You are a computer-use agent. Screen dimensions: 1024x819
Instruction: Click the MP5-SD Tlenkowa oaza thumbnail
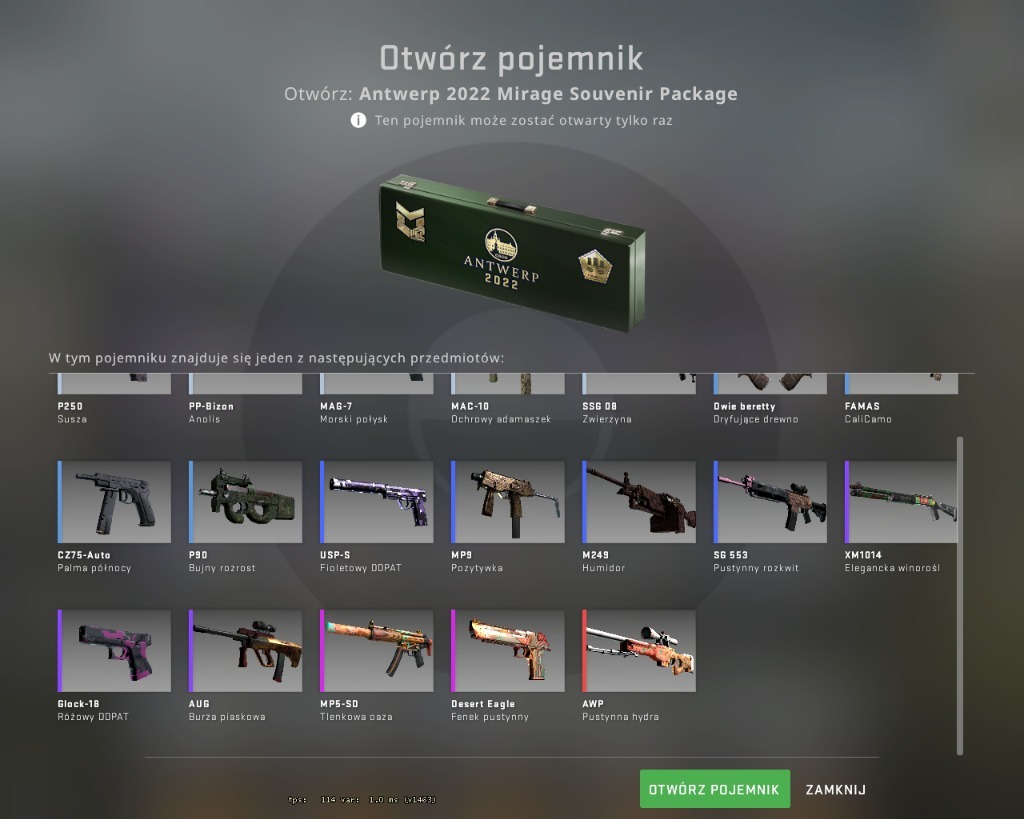[x=377, y=650]
